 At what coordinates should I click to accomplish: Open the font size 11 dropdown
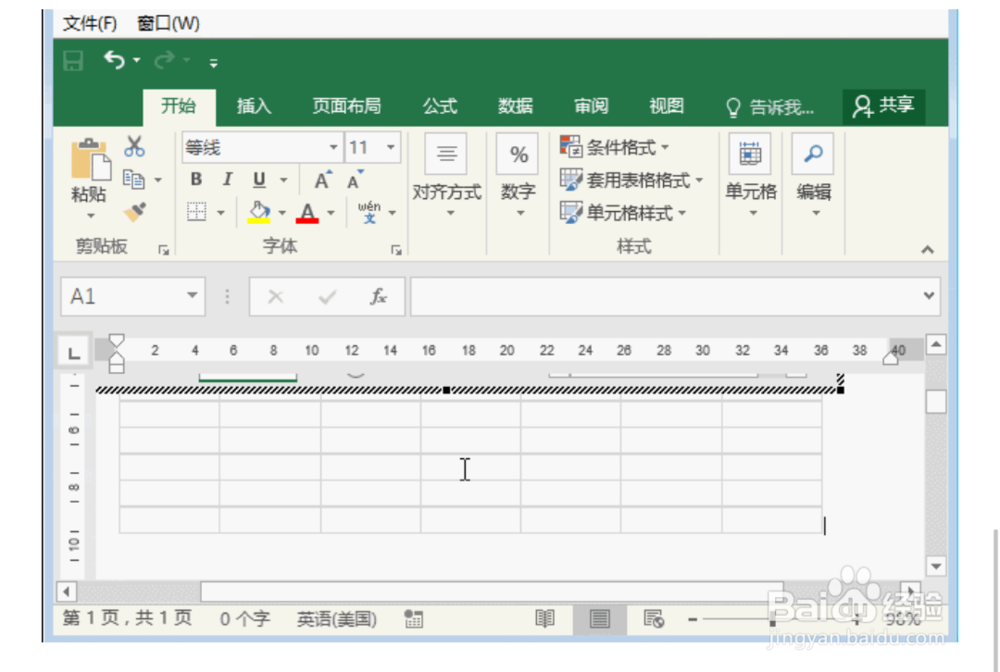(390, 148)
